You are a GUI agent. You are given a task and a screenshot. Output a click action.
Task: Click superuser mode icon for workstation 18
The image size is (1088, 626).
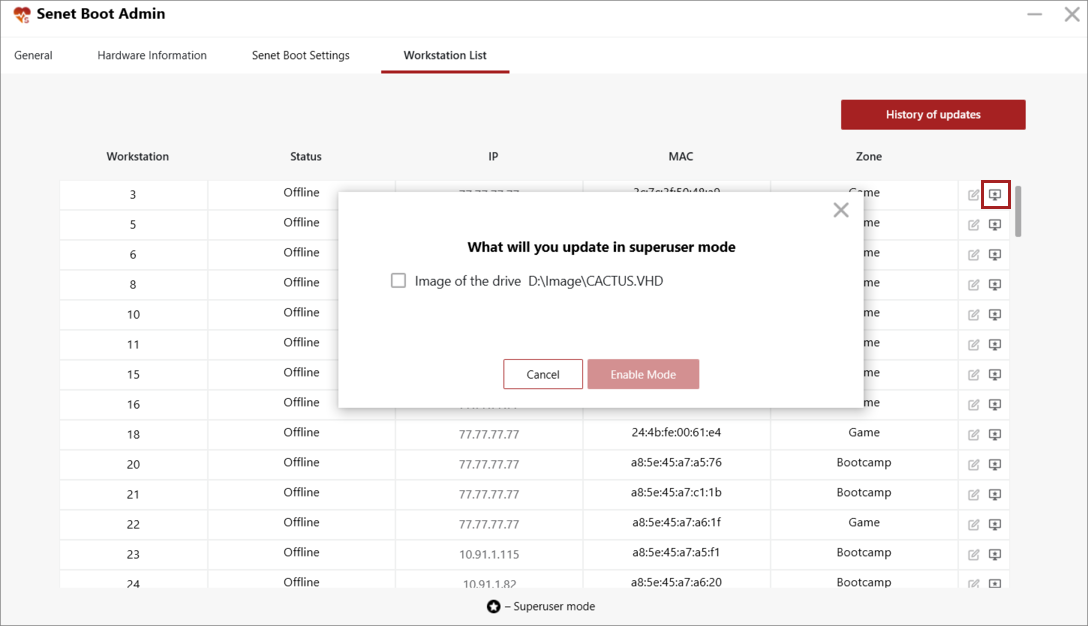coord(995,434)
